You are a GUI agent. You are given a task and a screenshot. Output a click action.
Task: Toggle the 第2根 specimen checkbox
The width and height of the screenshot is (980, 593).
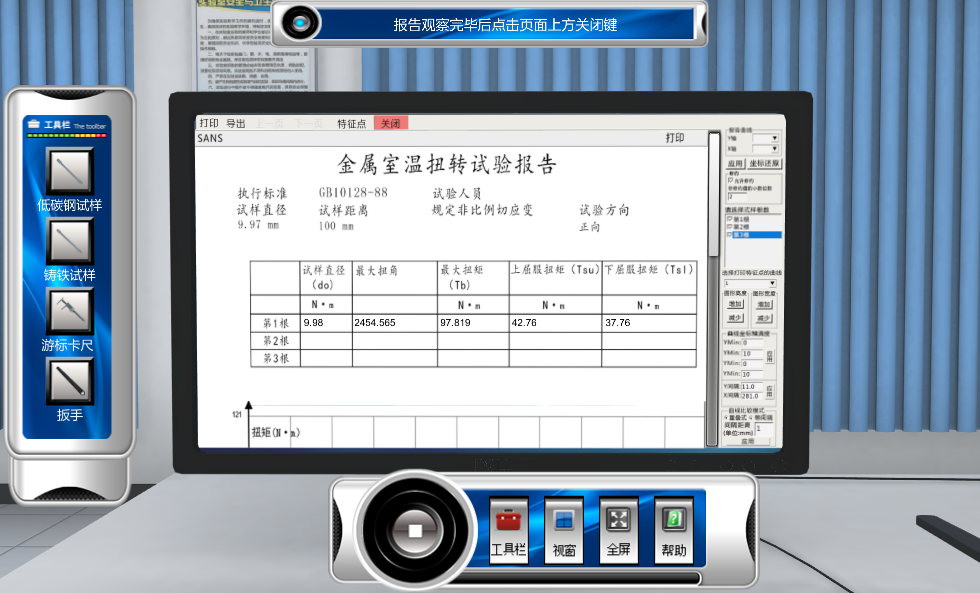pyautogui.click(x=729, y=226)
